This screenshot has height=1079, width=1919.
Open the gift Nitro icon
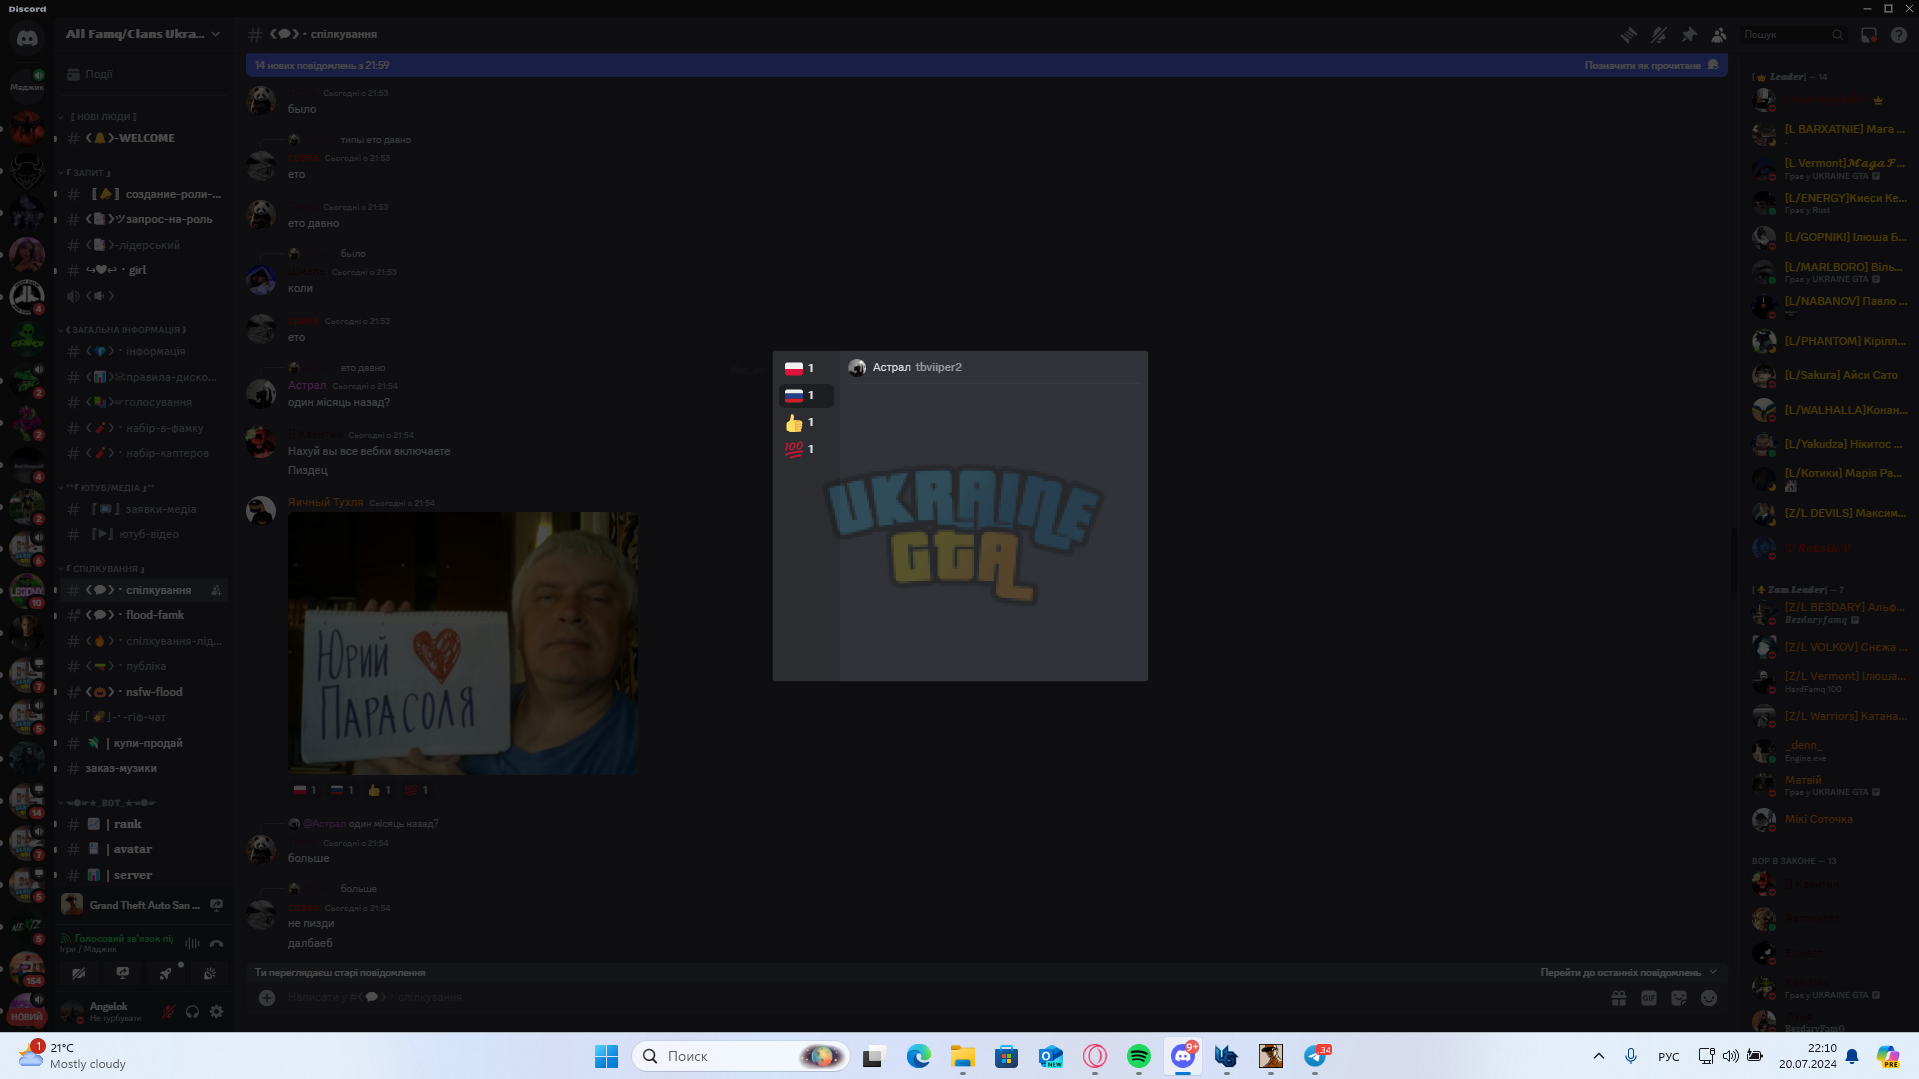1619,998
